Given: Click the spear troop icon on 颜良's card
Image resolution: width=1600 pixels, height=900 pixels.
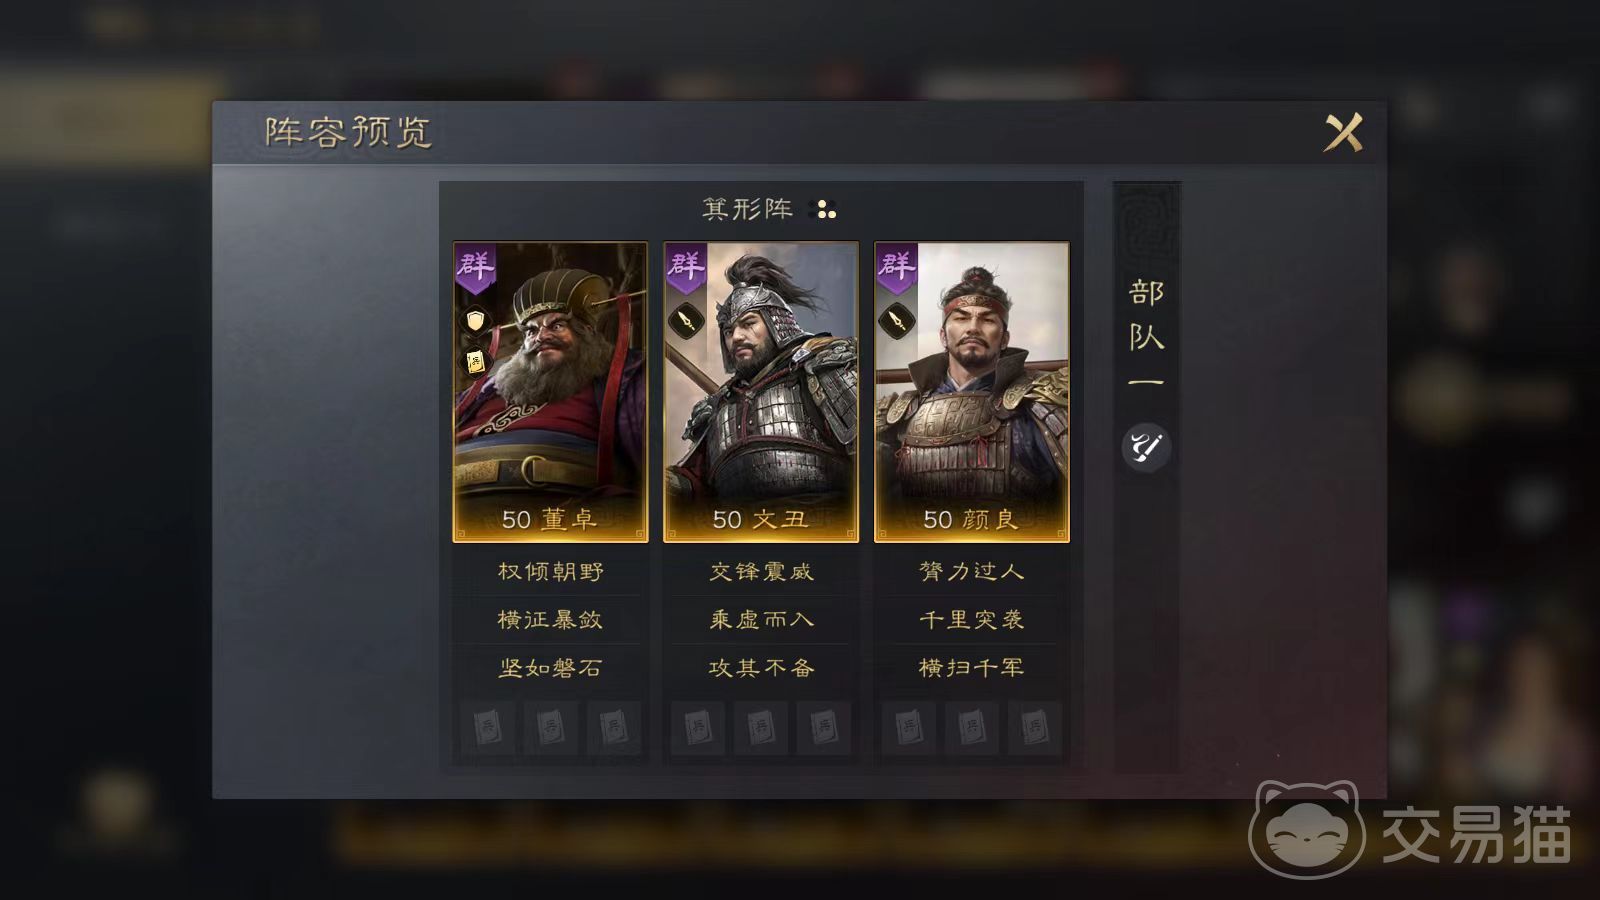Looking at the screenshot, I should tap(896, 321).
